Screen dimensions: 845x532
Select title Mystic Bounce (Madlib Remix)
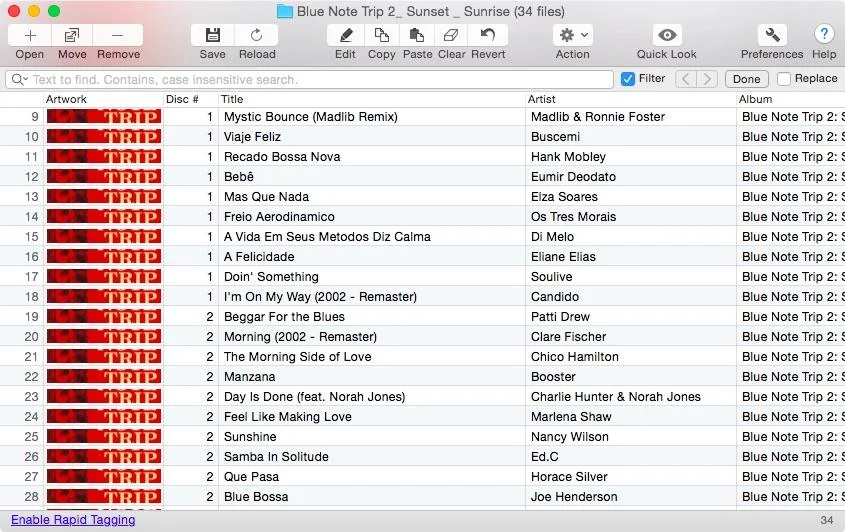[310, 117]
